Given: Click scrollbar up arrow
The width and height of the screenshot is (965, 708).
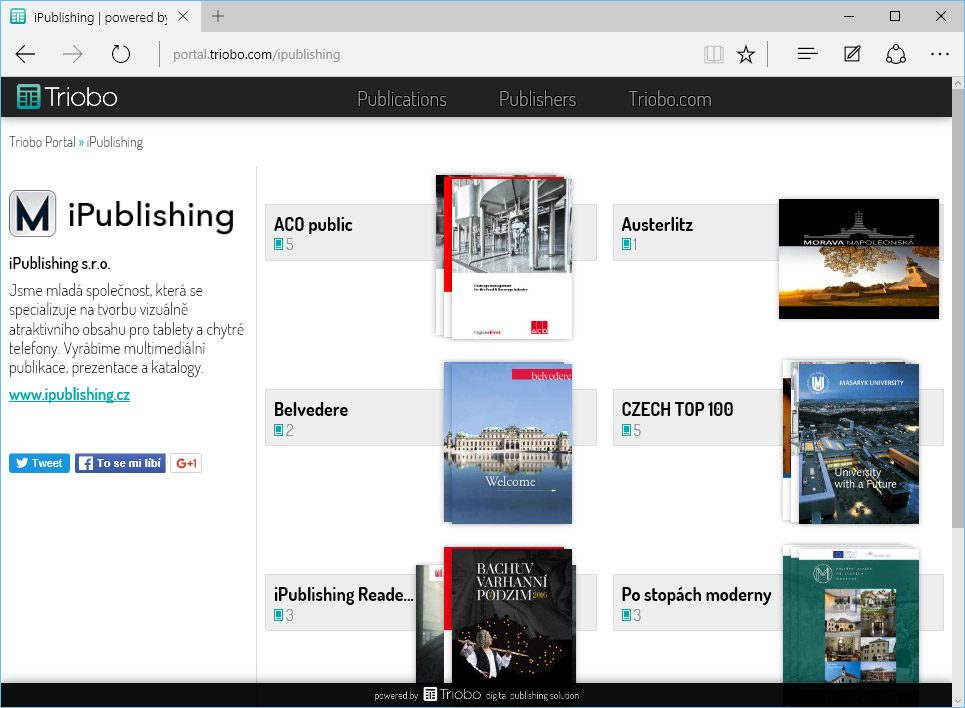Looking at the screenshot, I should click(958, 82).
